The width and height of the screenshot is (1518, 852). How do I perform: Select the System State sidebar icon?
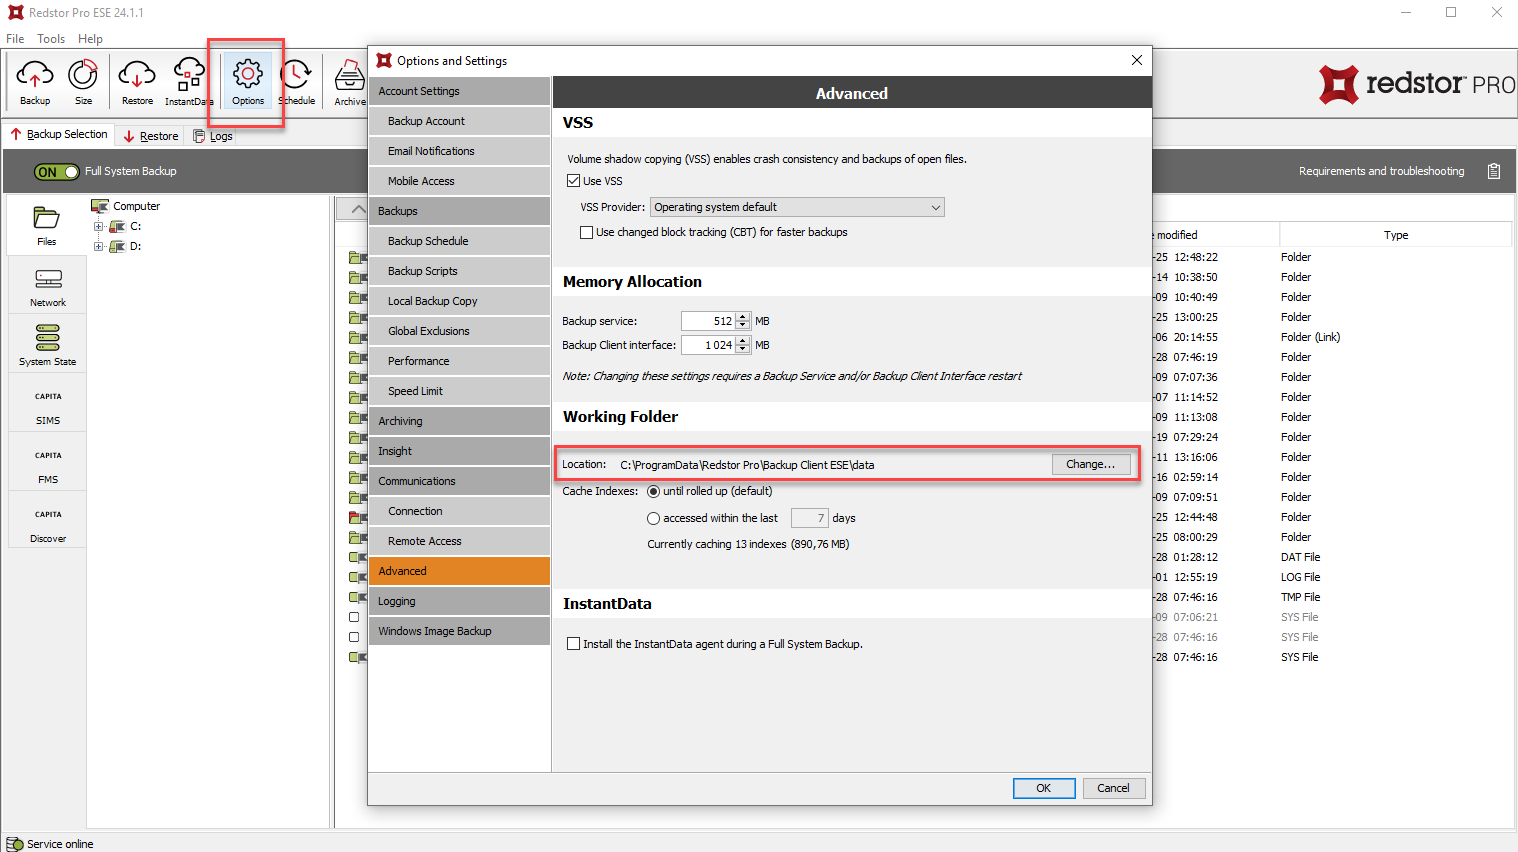coord(48,345)
